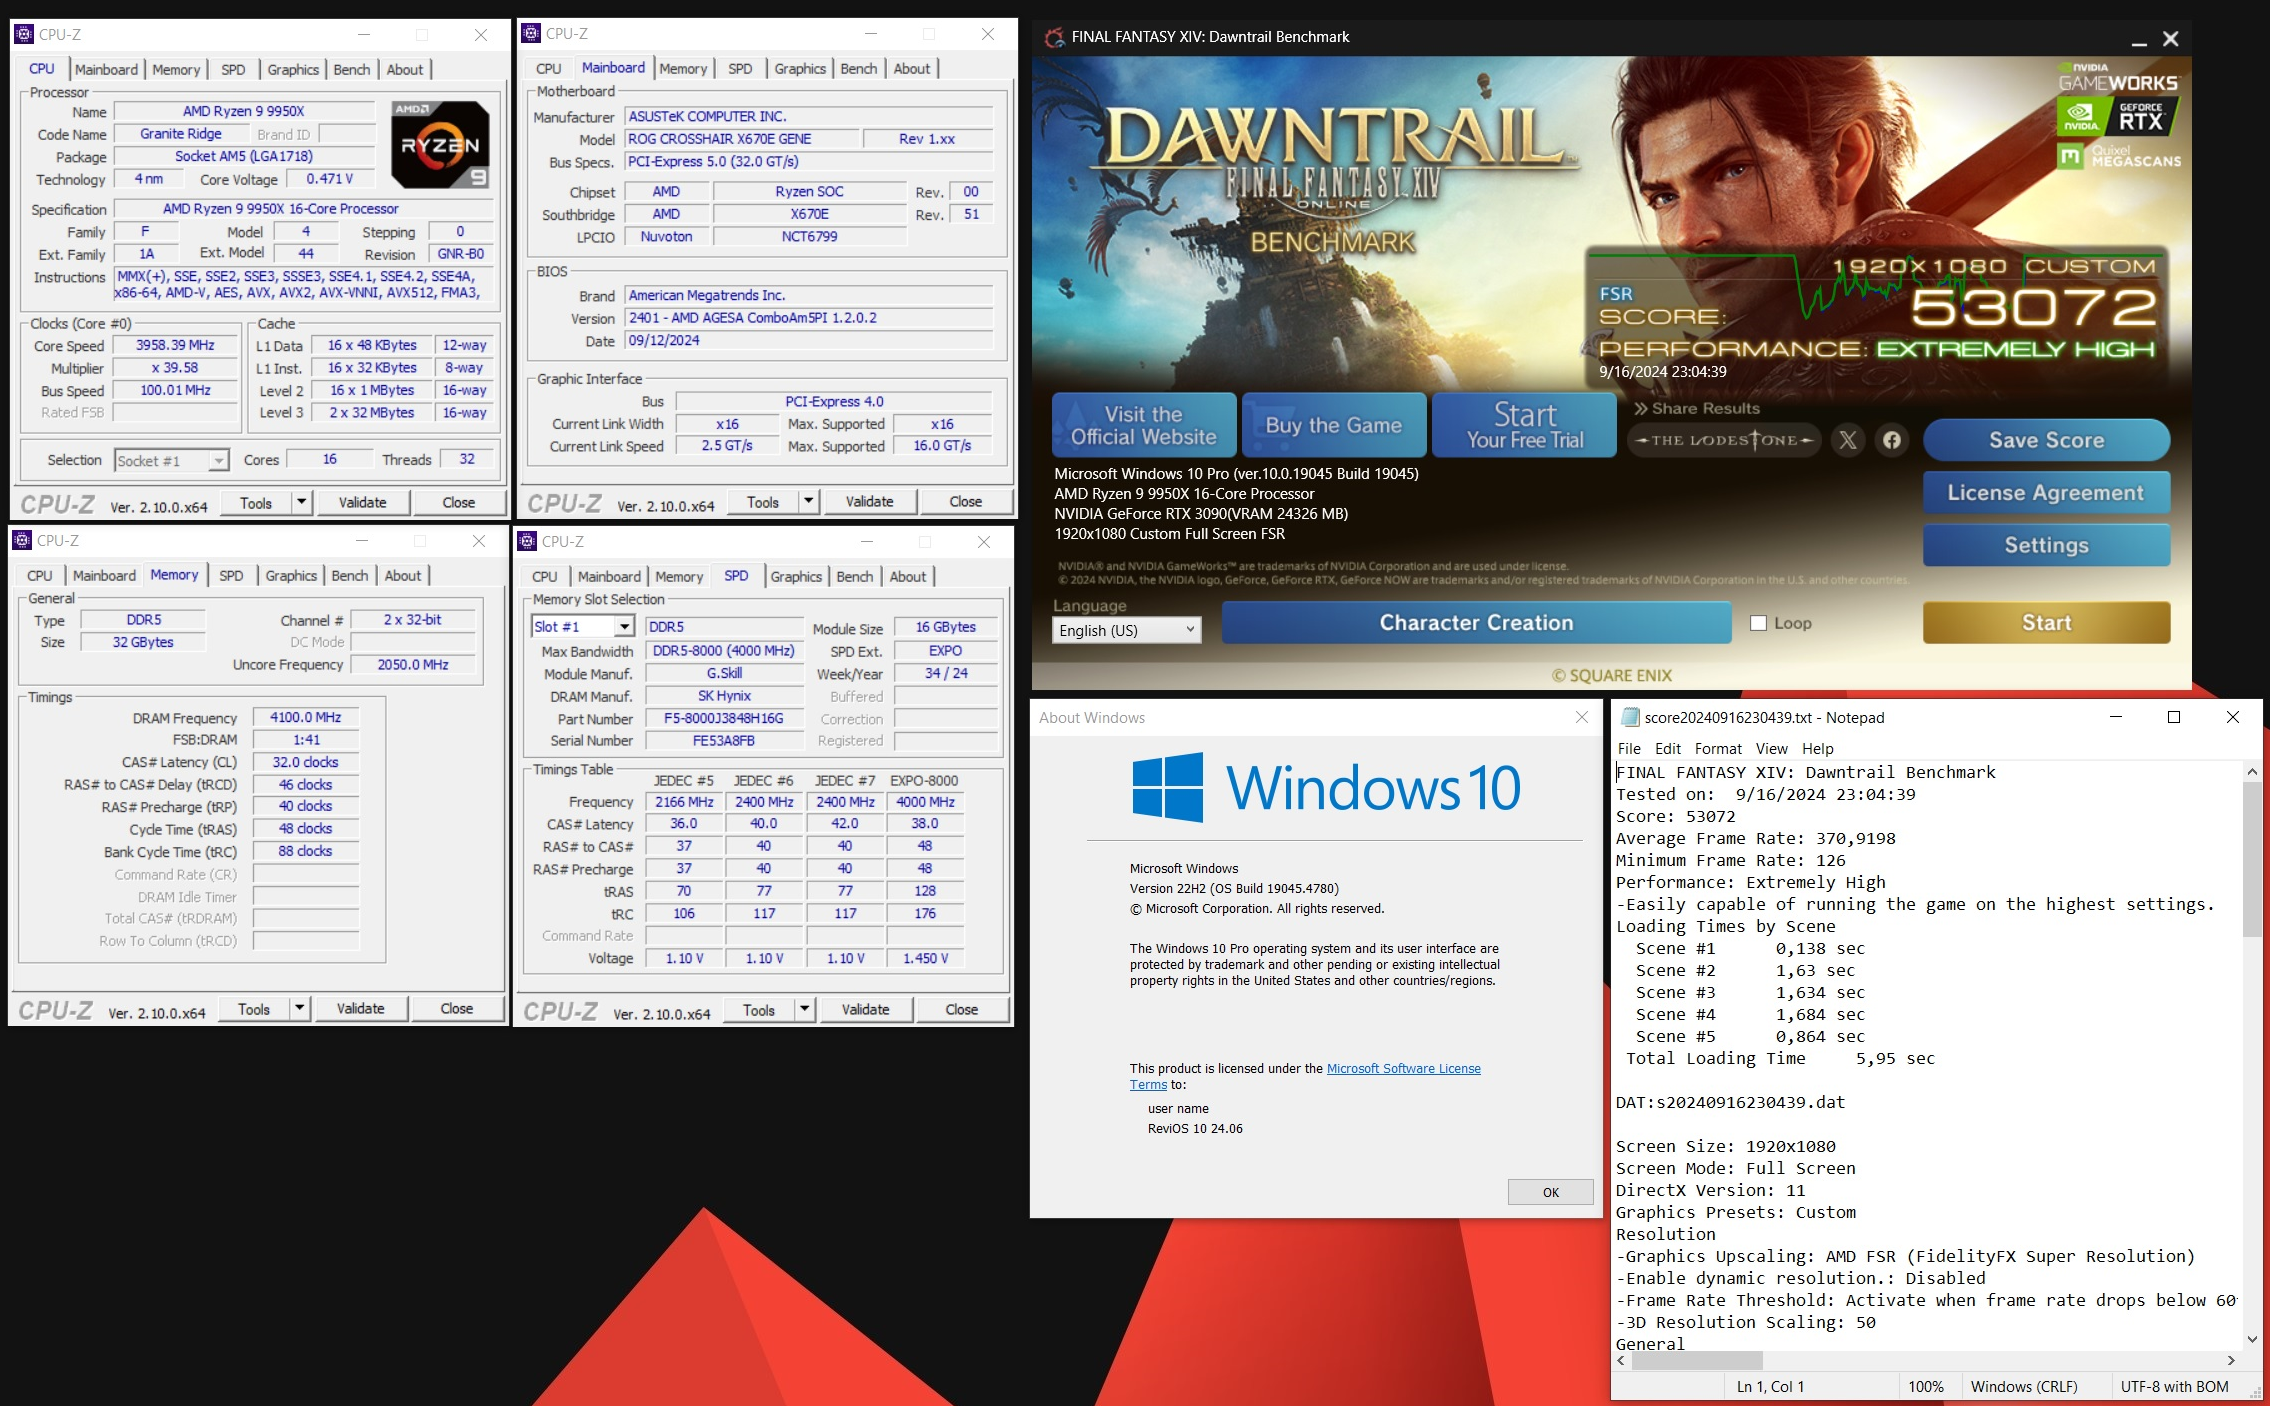
Task: Click UTF-8 with BOM status bar entry
Action: 2174,1386
